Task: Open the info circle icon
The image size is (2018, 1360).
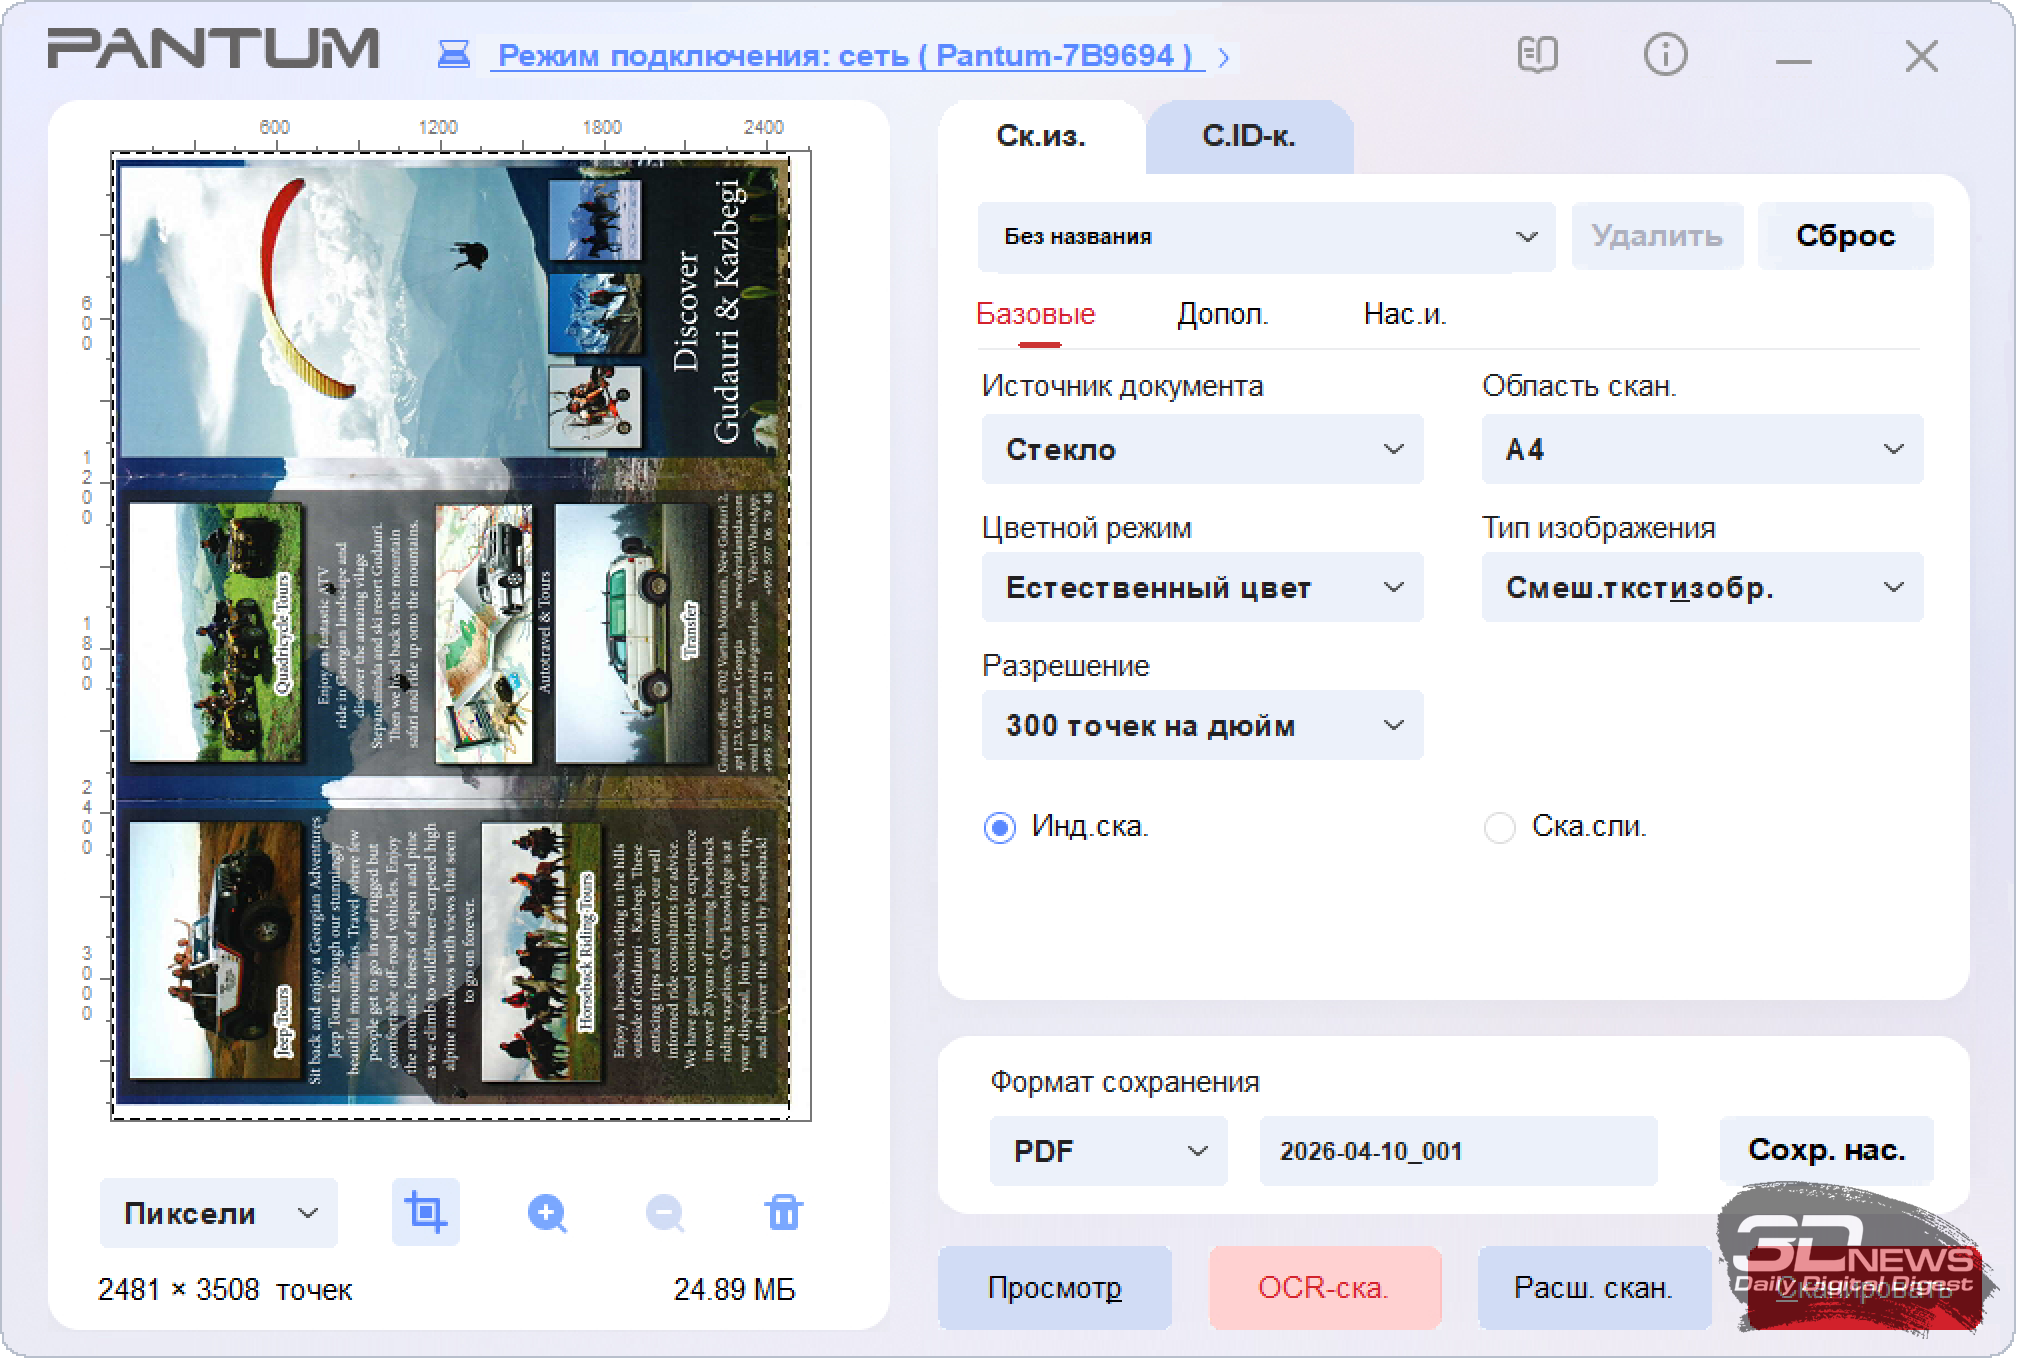Action: (x=1665, y=55)
